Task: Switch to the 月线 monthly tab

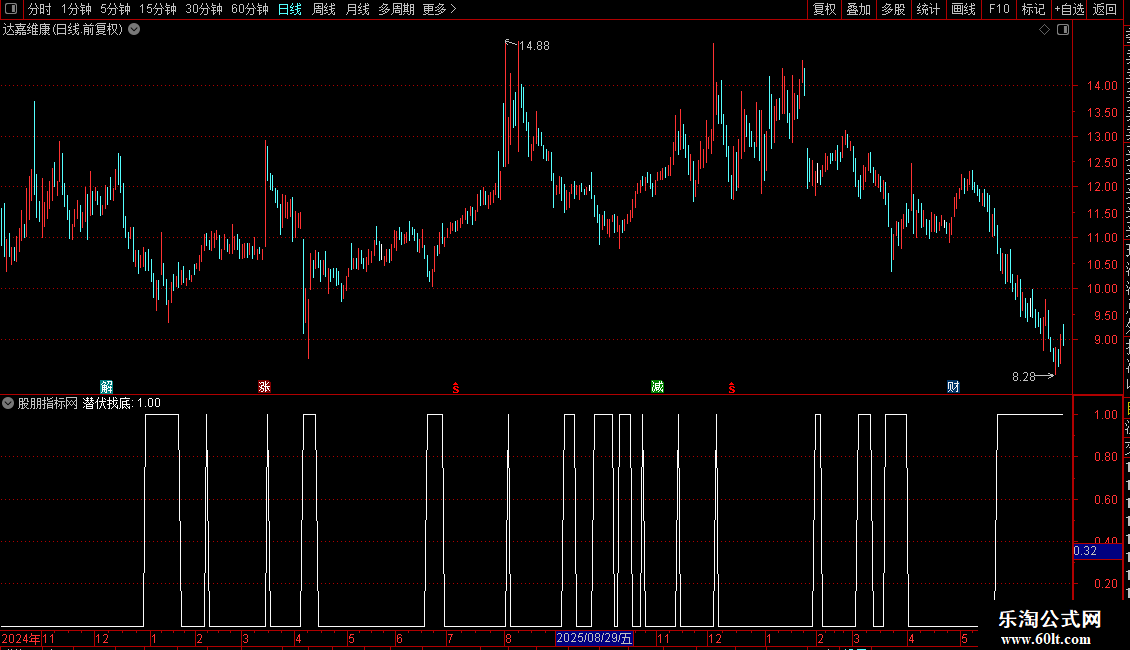Action: pyautogui.click(x=357, y=9)
